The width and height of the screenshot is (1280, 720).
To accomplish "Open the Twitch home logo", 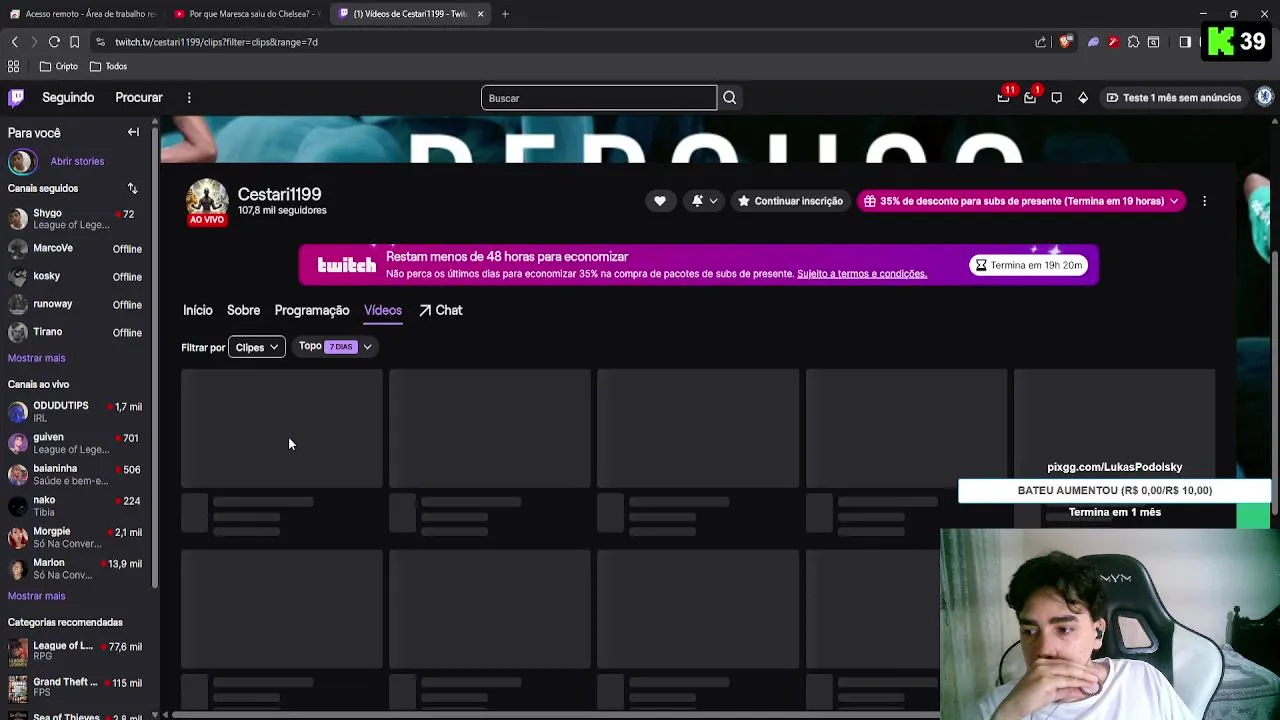I will 16,97.
